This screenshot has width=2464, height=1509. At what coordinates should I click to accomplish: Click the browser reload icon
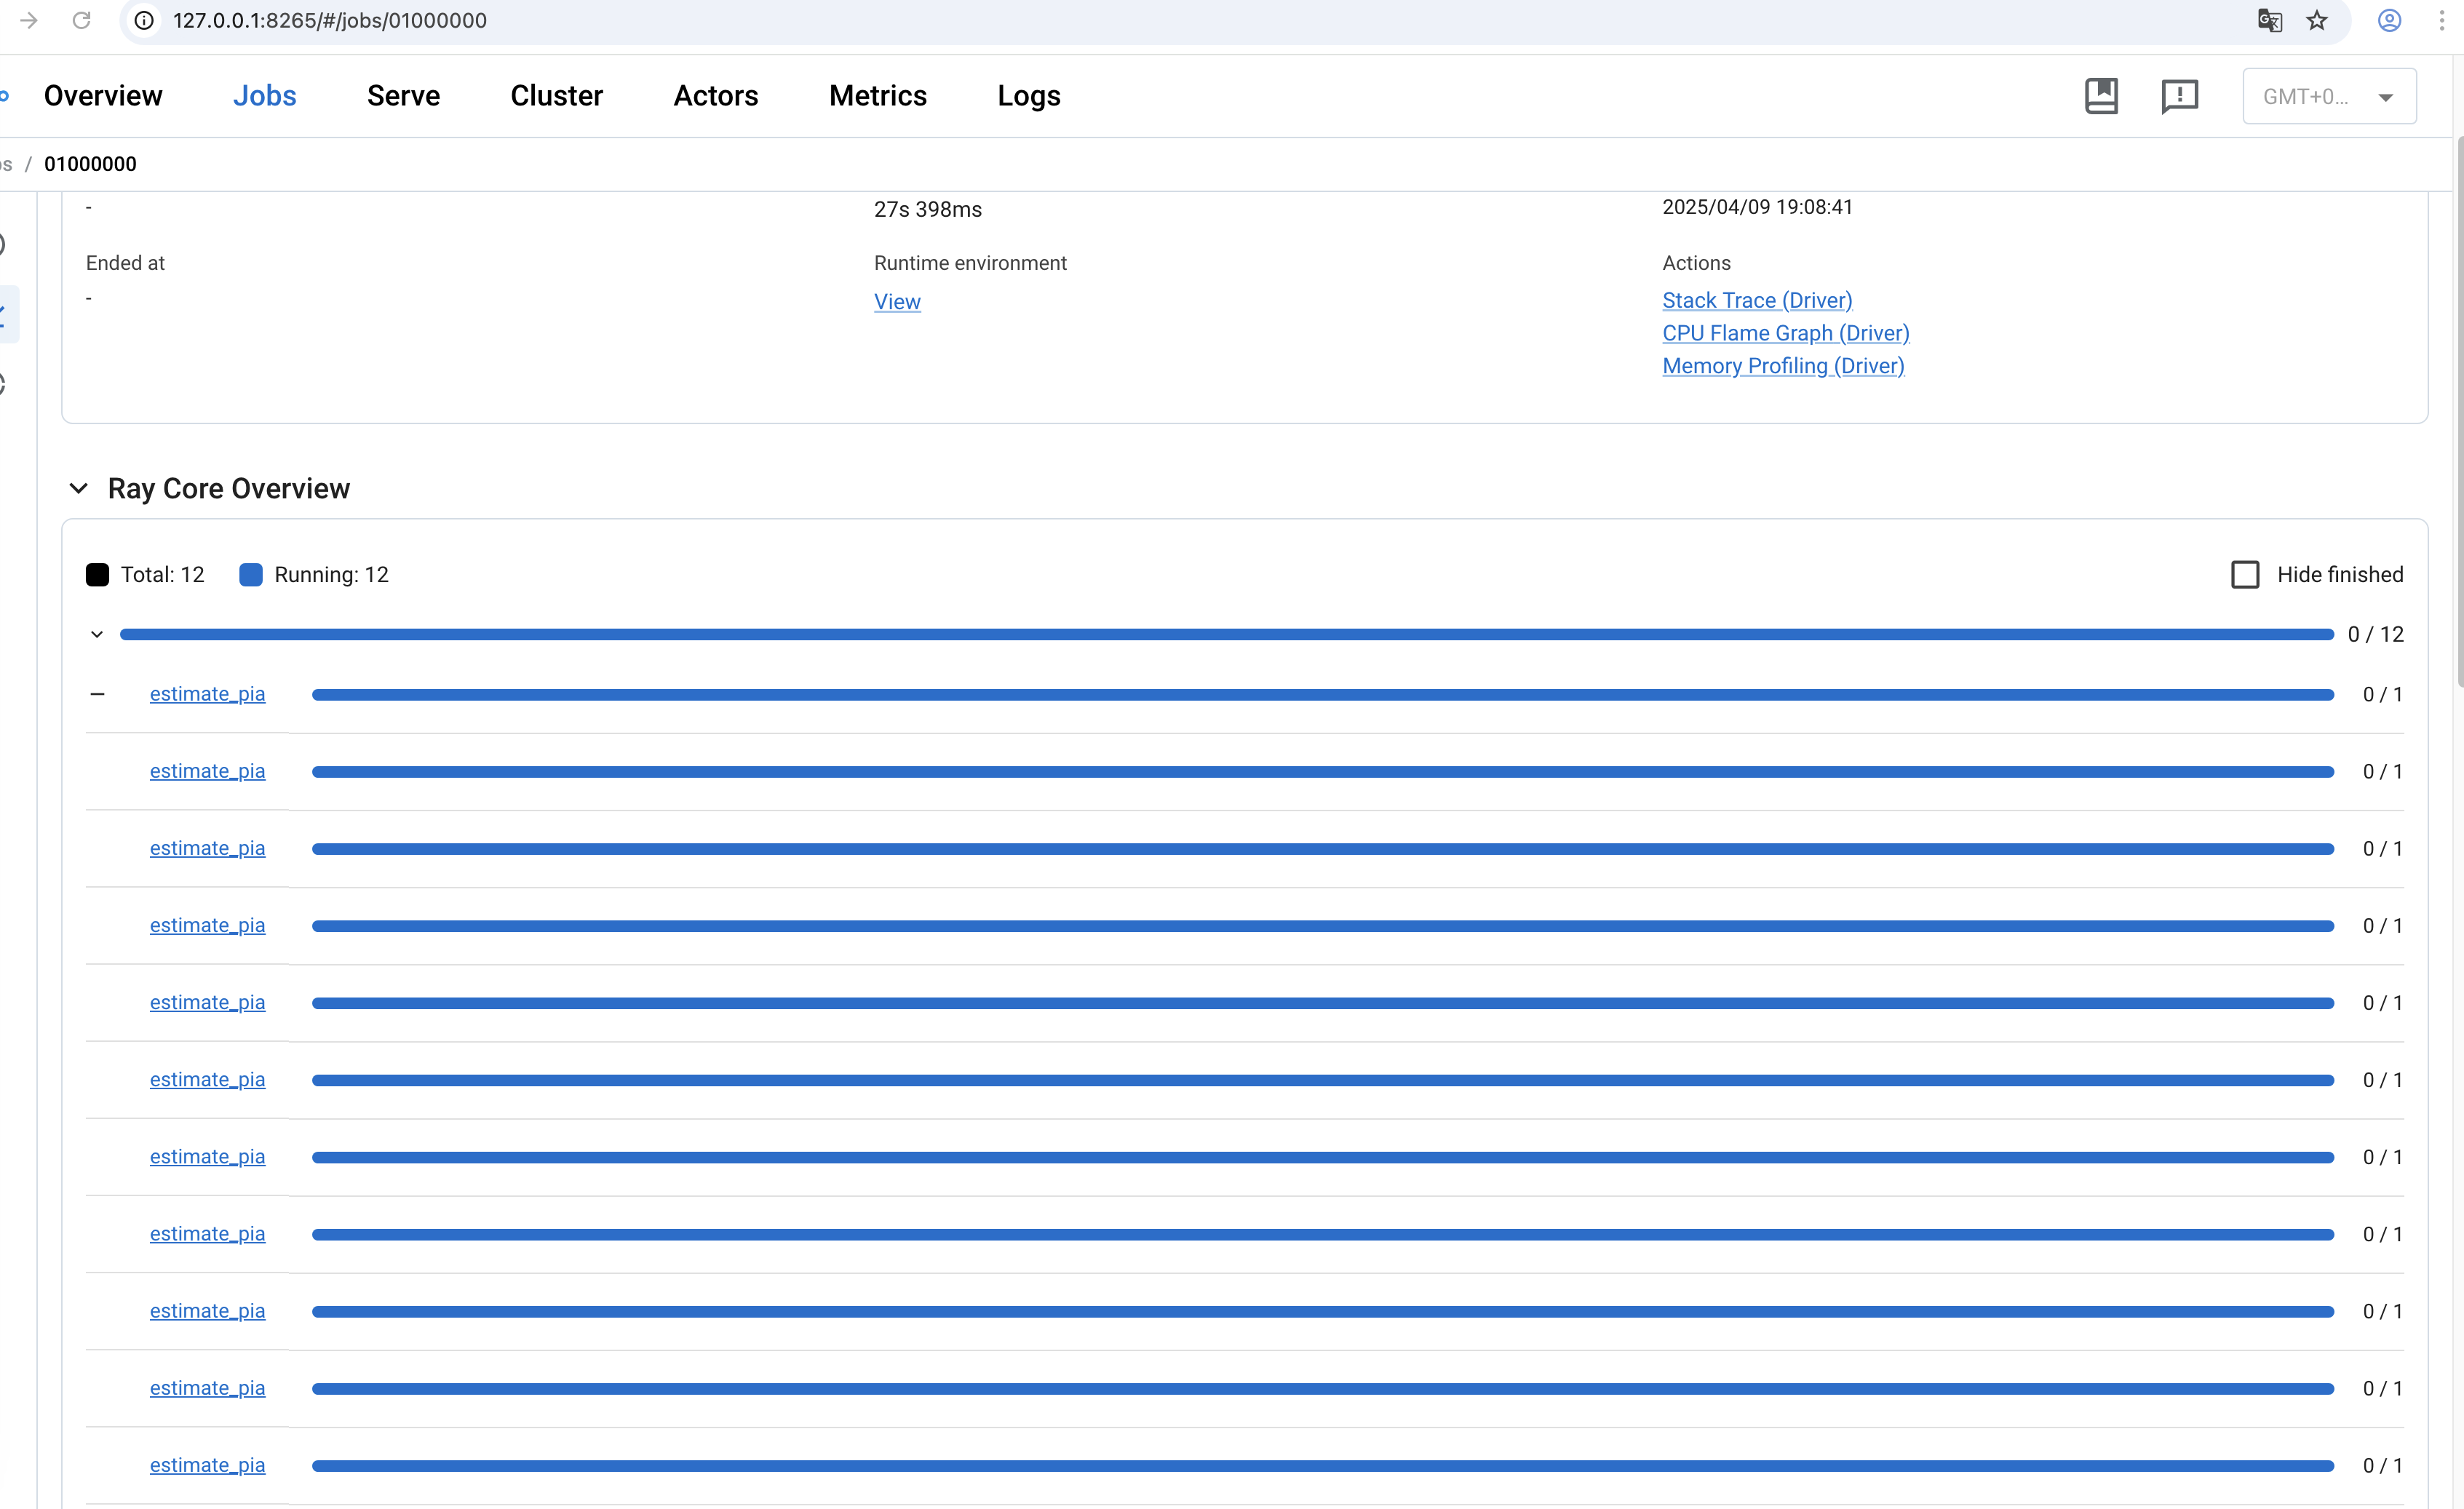click(82, 20)
